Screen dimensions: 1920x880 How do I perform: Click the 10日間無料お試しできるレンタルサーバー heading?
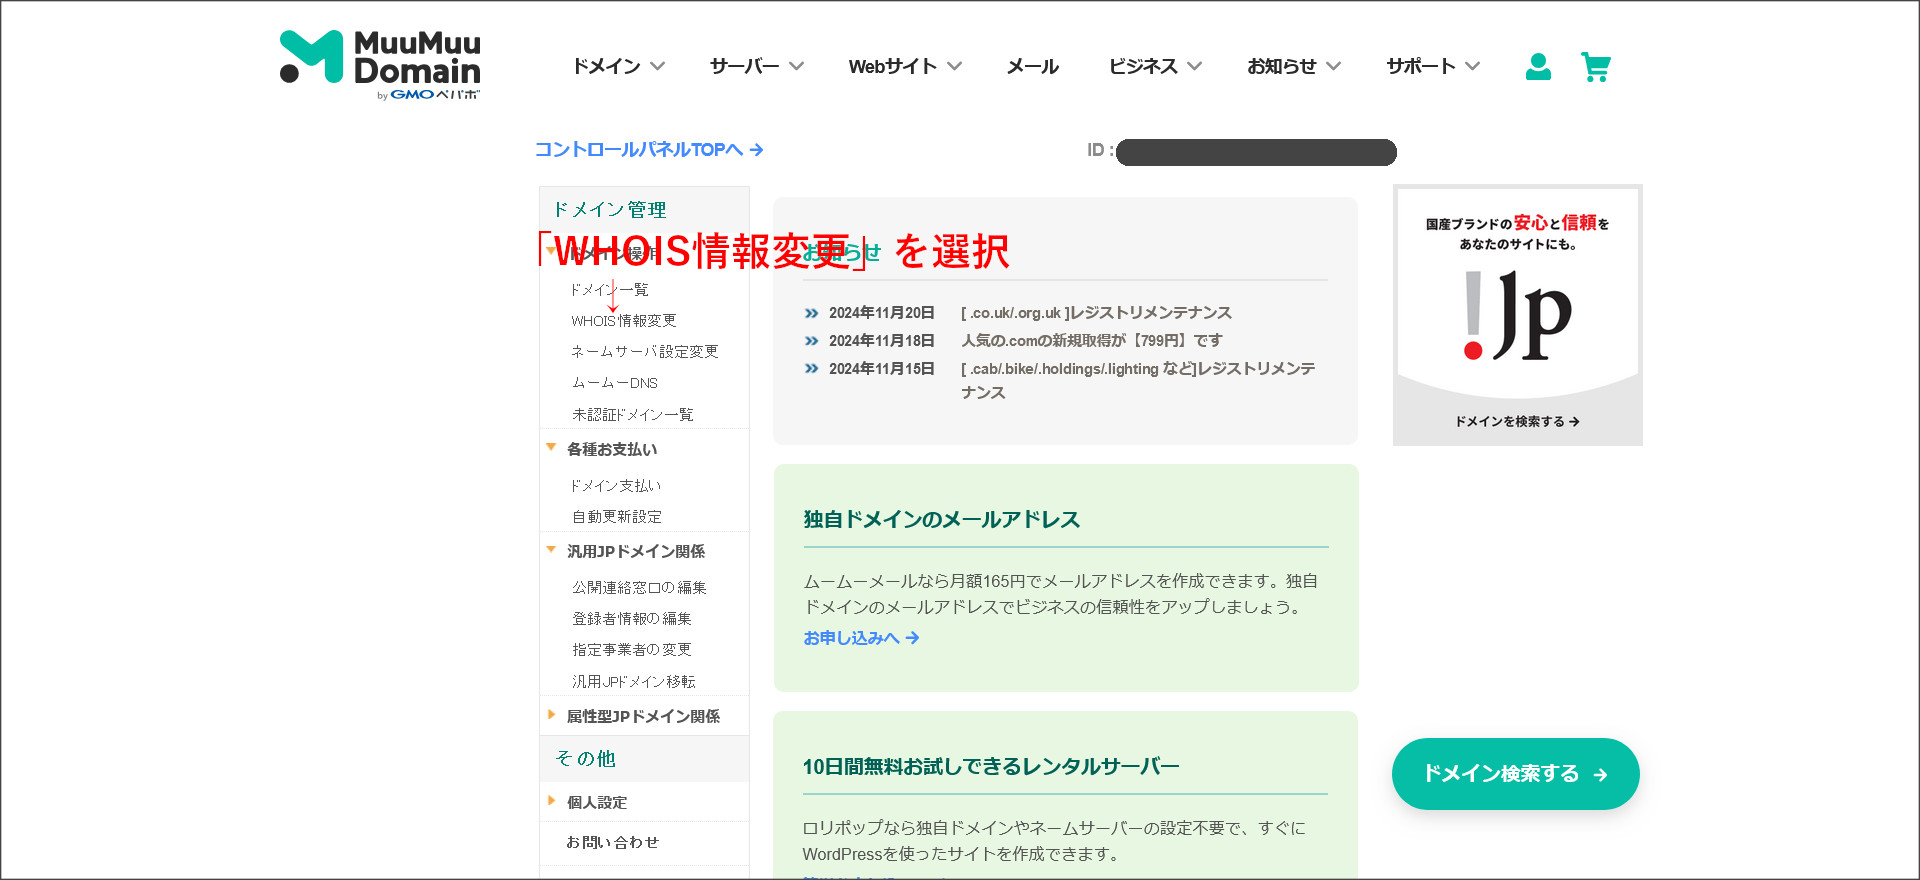[x=991, y=766]
